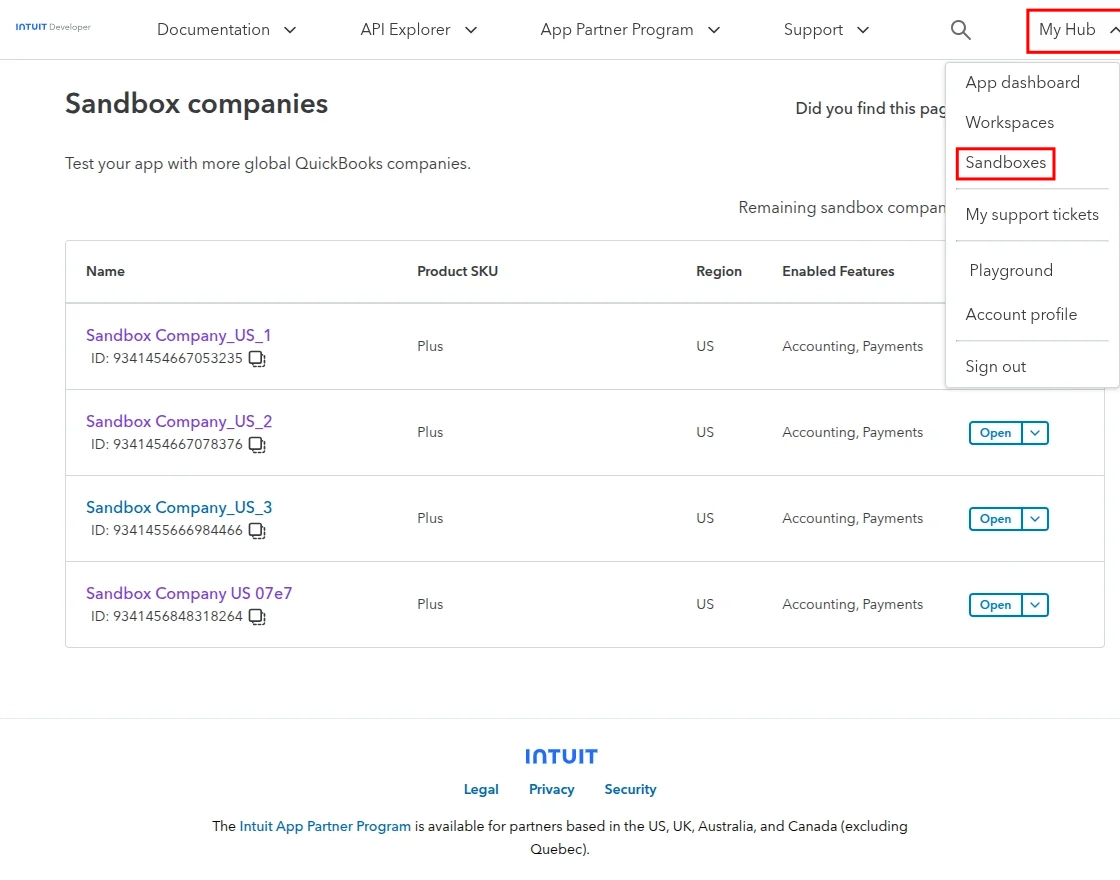Expand the Documentation menu
The width and height of the screenshot is (1120, 880).
226,30
